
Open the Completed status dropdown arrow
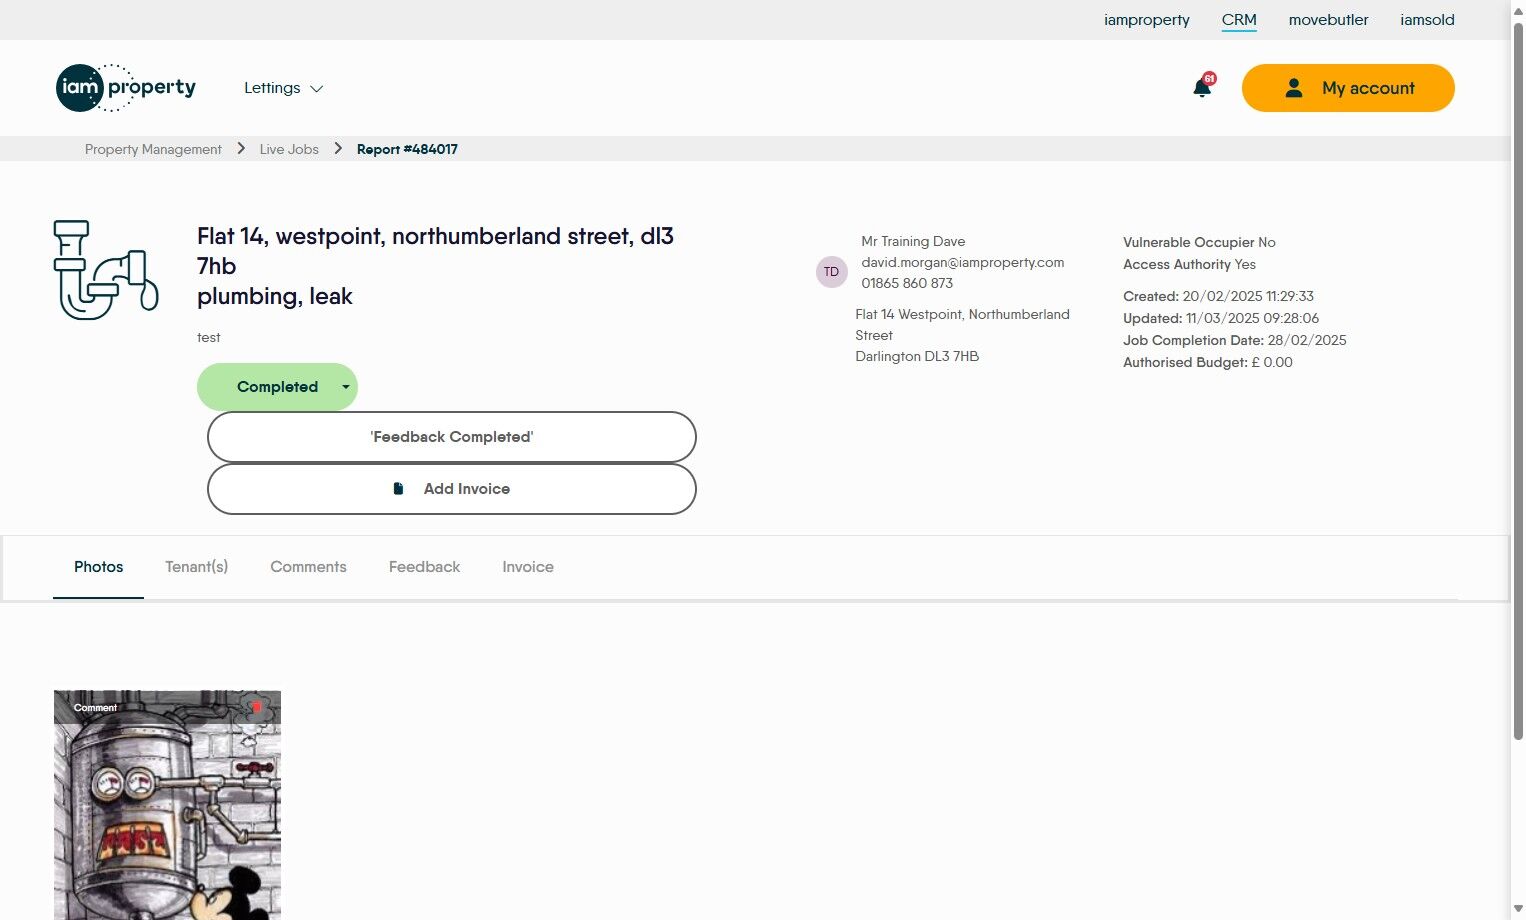[346, 387]
